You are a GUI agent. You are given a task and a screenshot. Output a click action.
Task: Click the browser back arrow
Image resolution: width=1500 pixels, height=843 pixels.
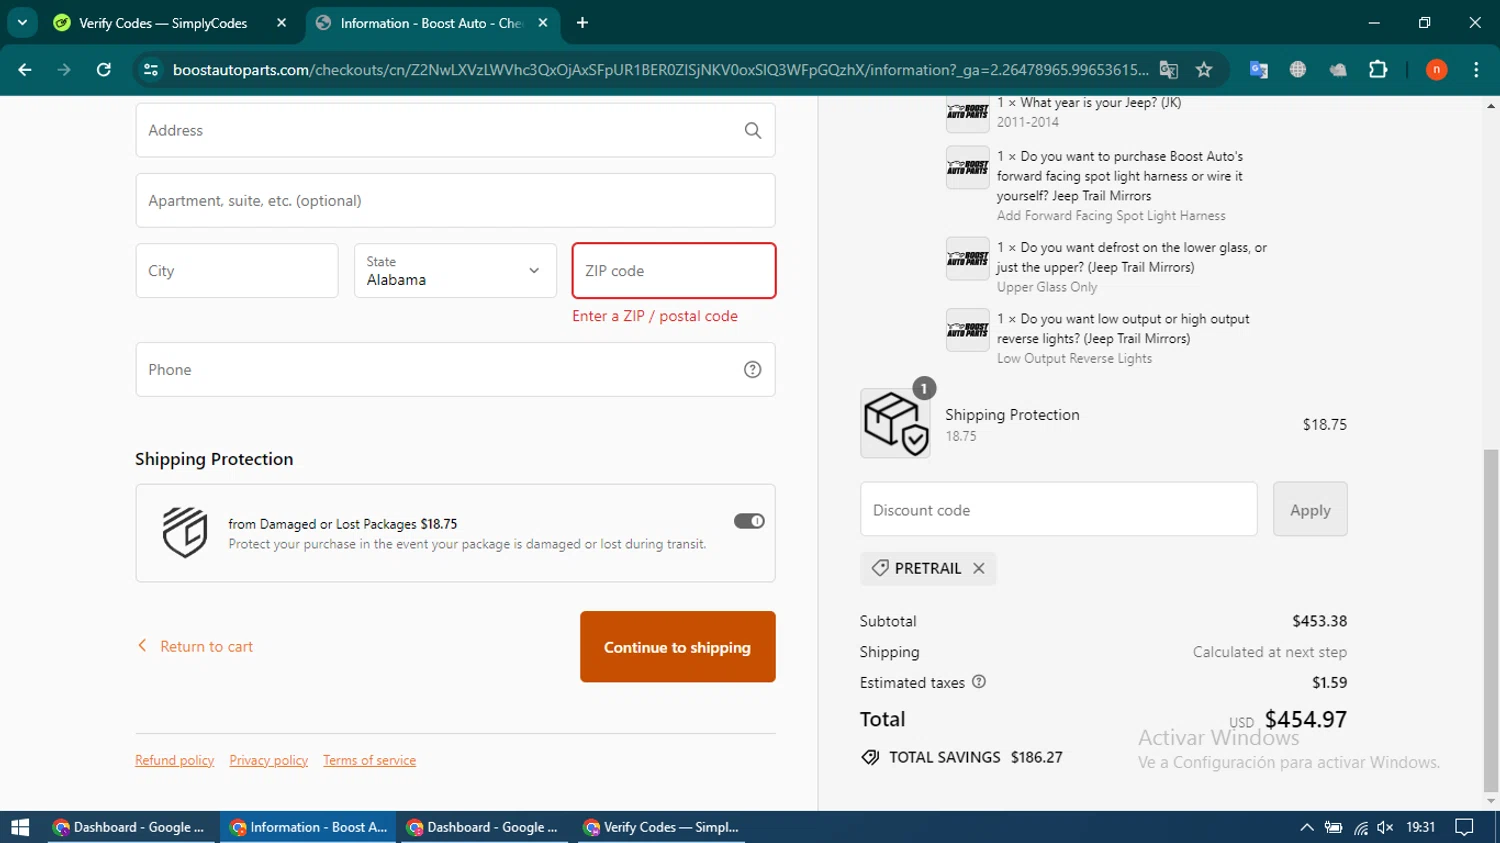25,69
